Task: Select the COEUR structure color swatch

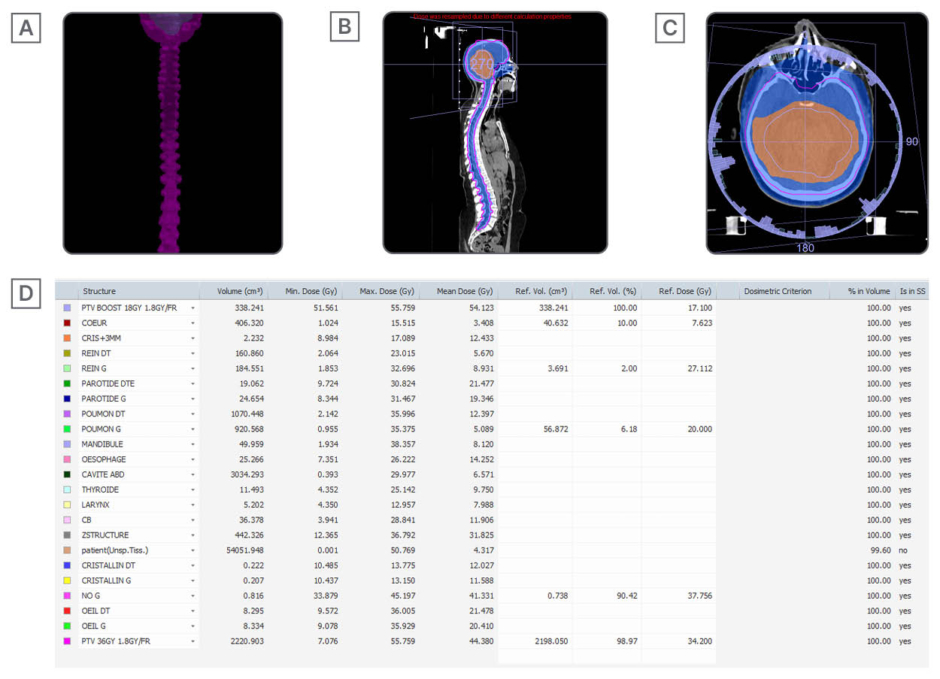Action: (x=67, y=323)
